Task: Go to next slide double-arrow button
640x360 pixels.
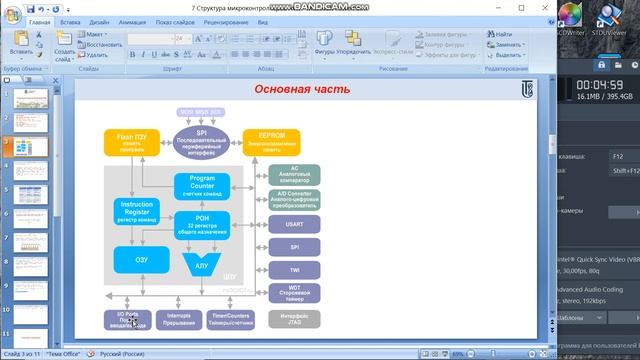Action: click(552, 330)
